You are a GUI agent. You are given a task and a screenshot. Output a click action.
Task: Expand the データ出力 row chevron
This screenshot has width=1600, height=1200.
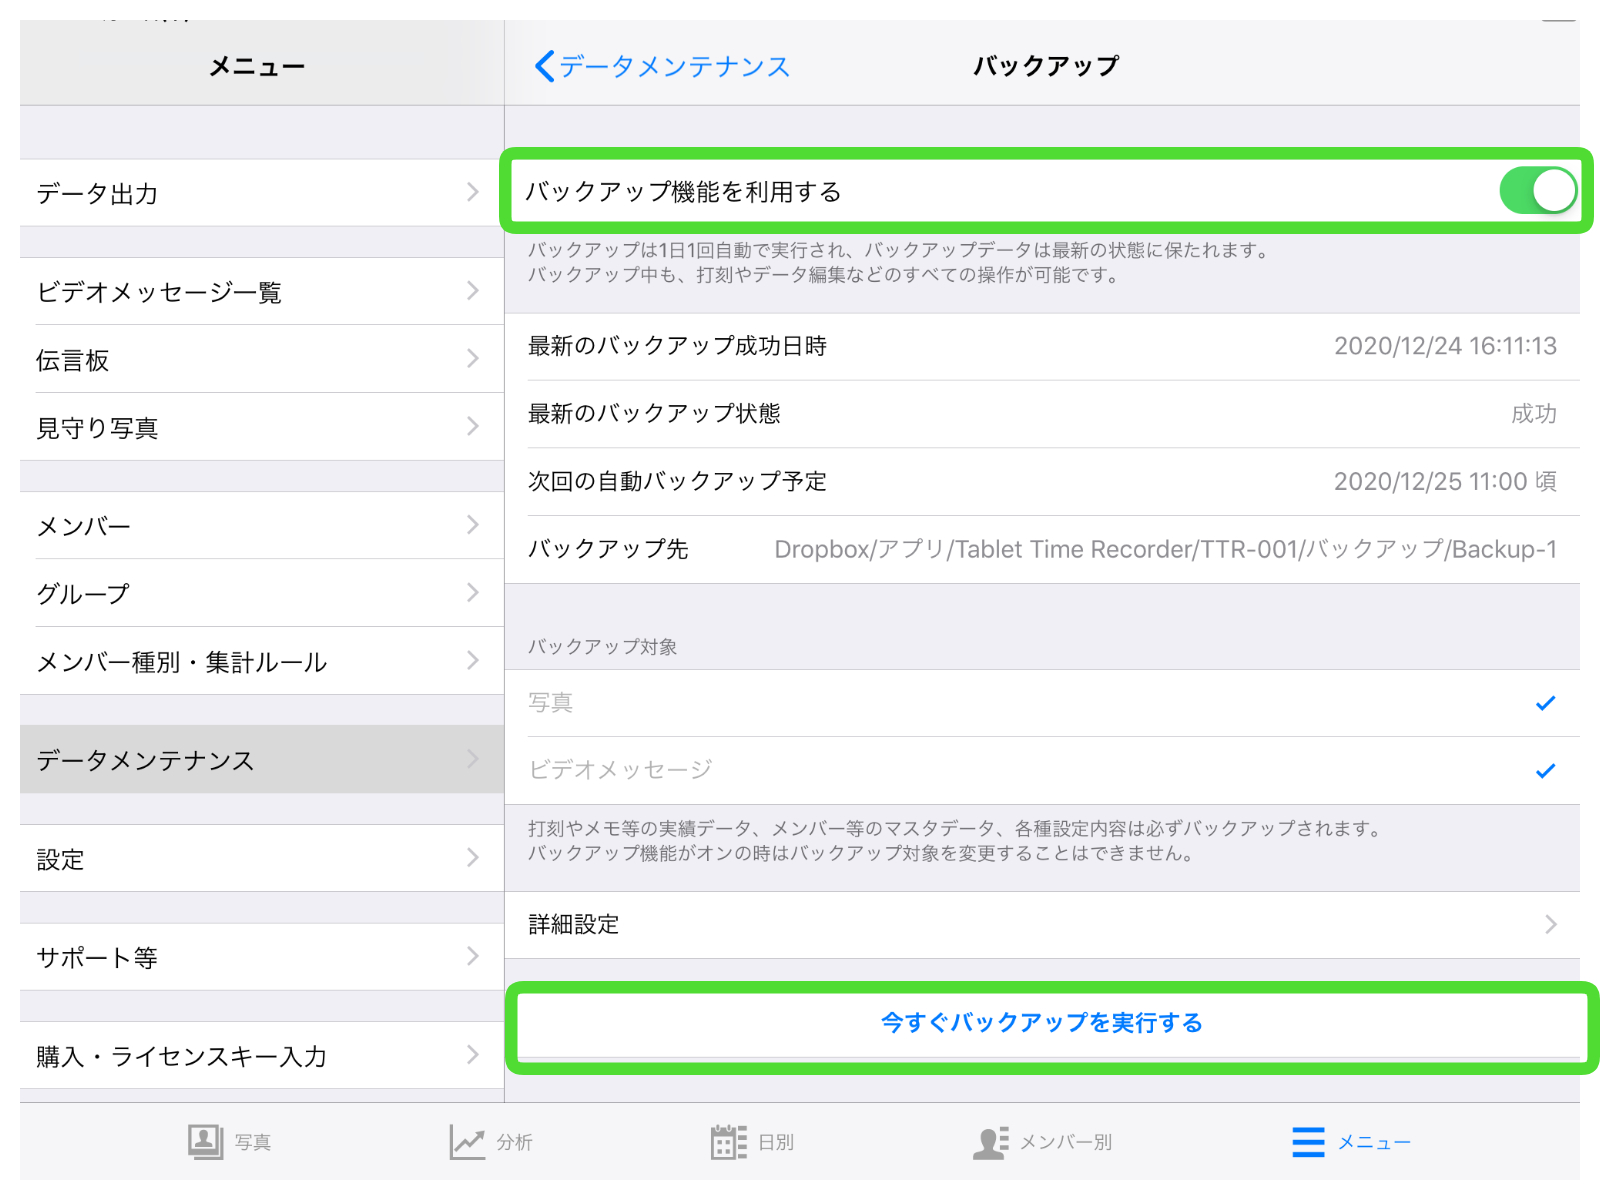[473, 192]
